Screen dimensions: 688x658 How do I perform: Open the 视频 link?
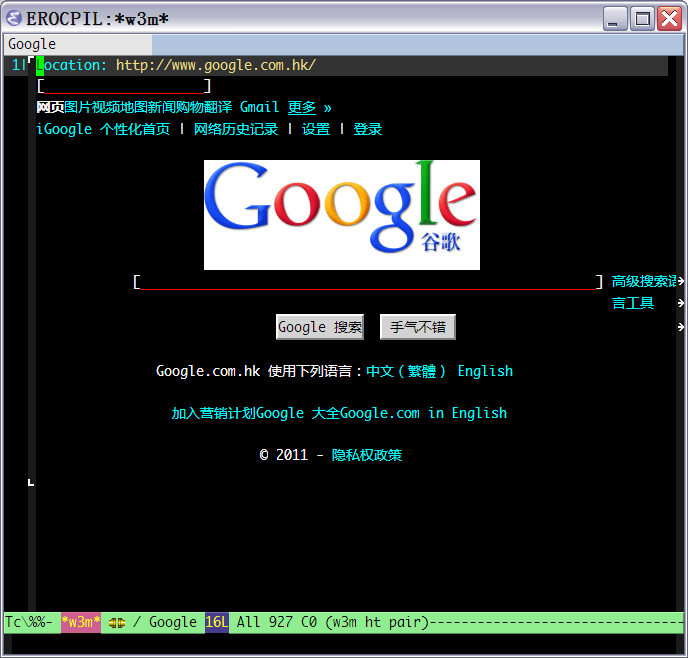point(106,107)
